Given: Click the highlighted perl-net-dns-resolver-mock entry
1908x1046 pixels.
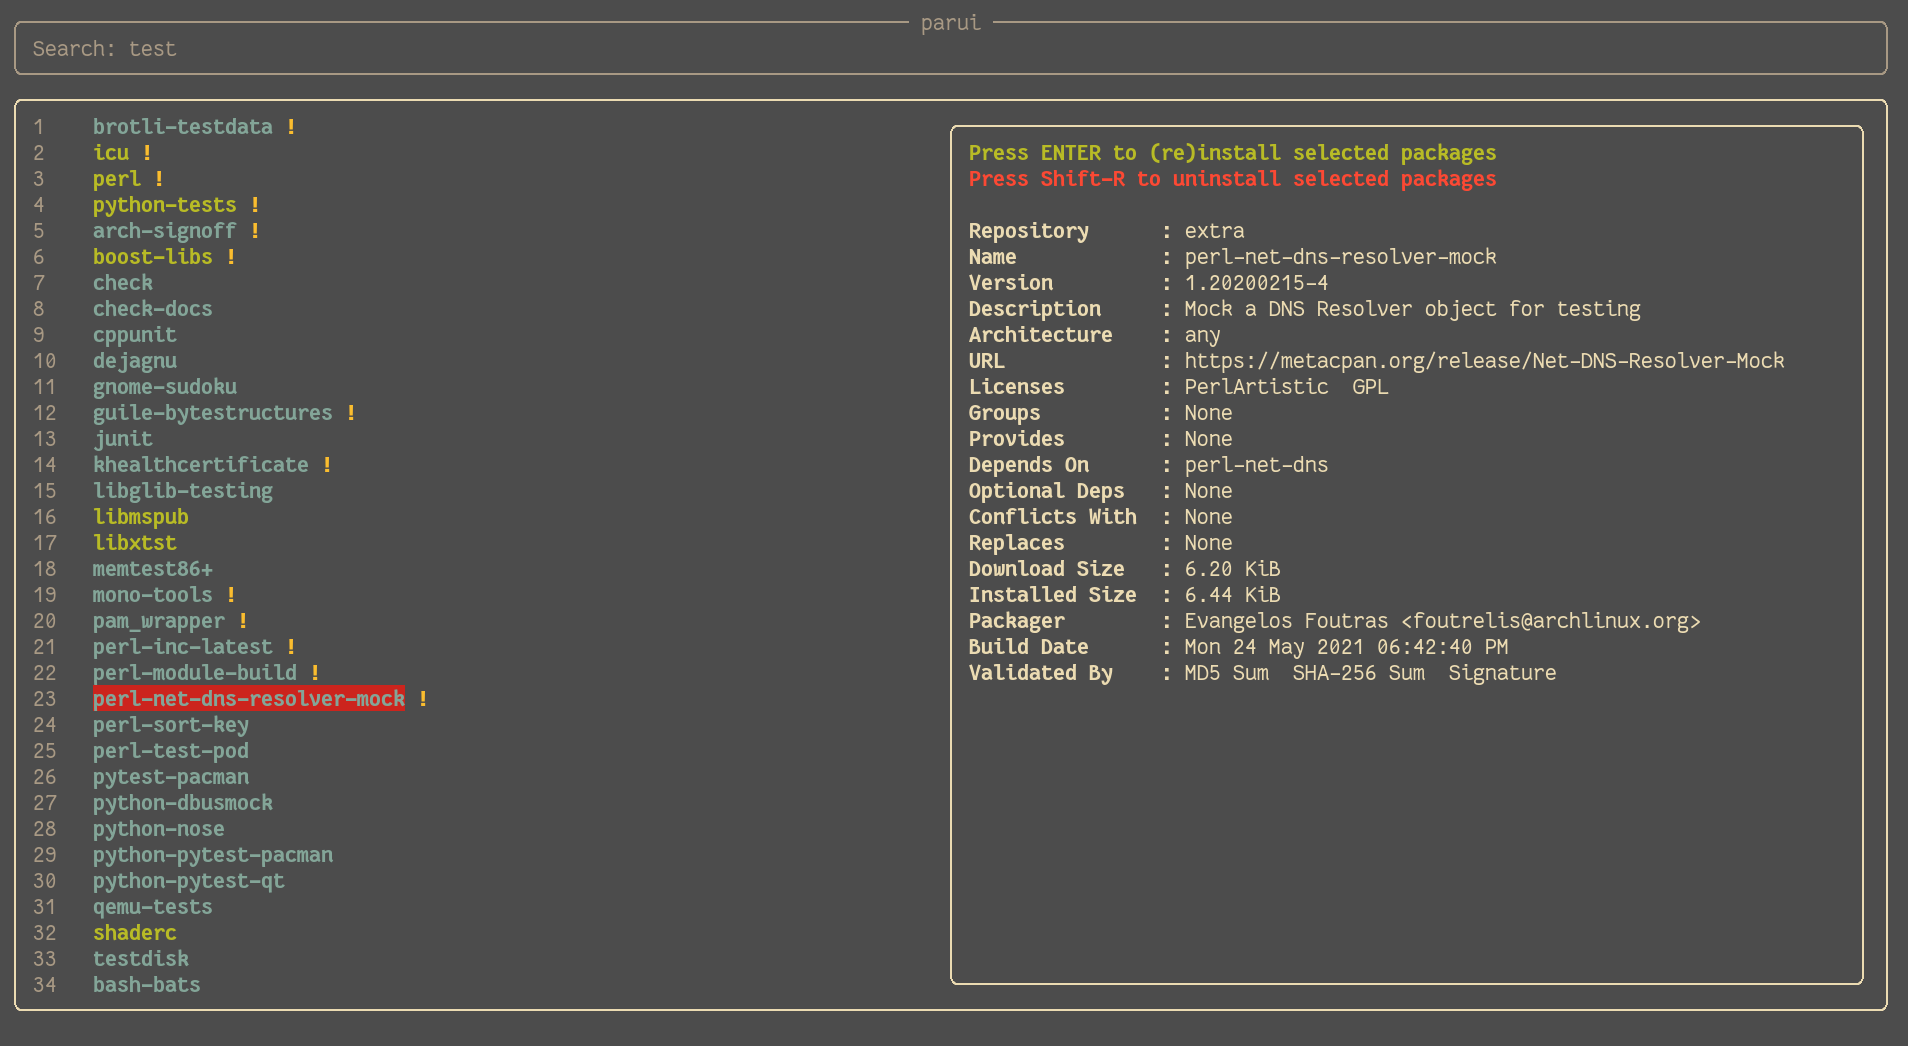Looking at the screenshot, I should click(x=249, y=699).
